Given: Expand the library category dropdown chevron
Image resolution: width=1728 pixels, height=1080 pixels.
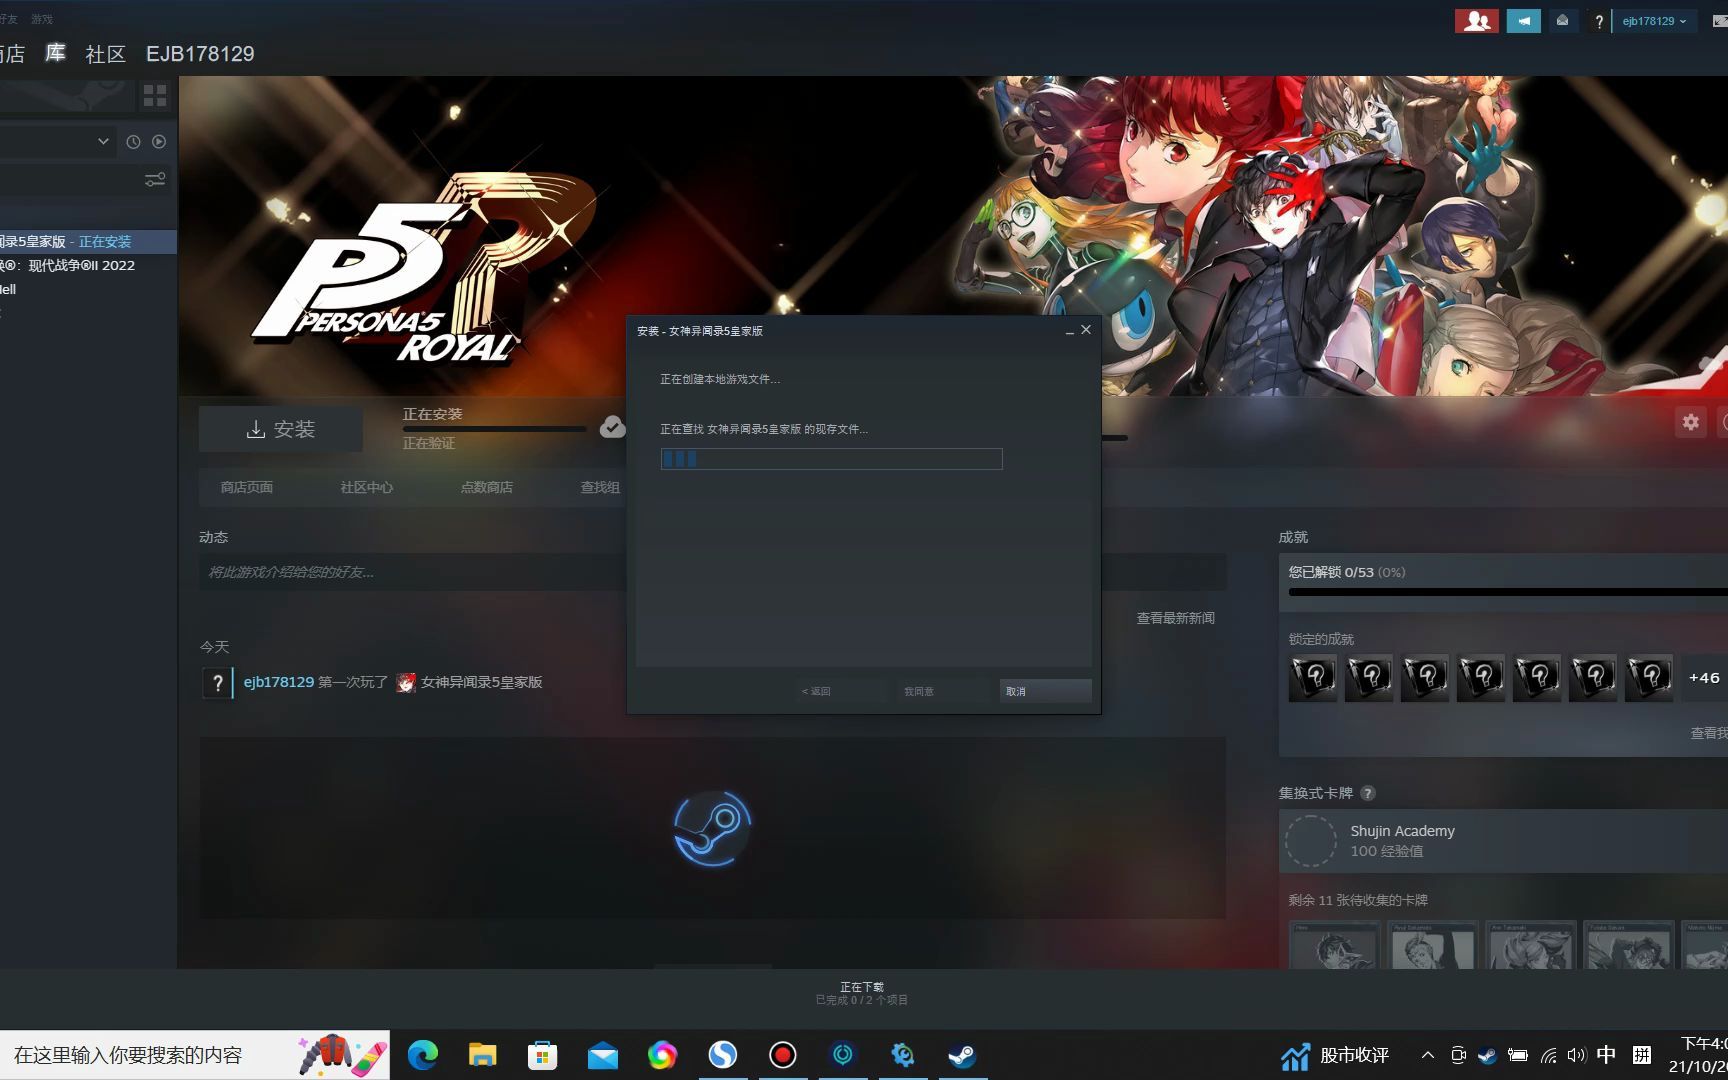Looking at the screenshot, I should (103, 142).
